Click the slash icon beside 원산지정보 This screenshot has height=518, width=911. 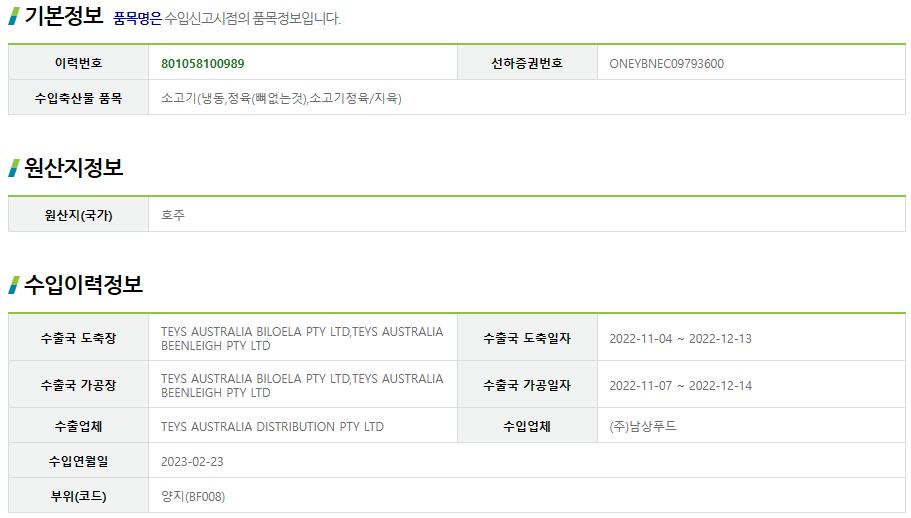(14, 168)
